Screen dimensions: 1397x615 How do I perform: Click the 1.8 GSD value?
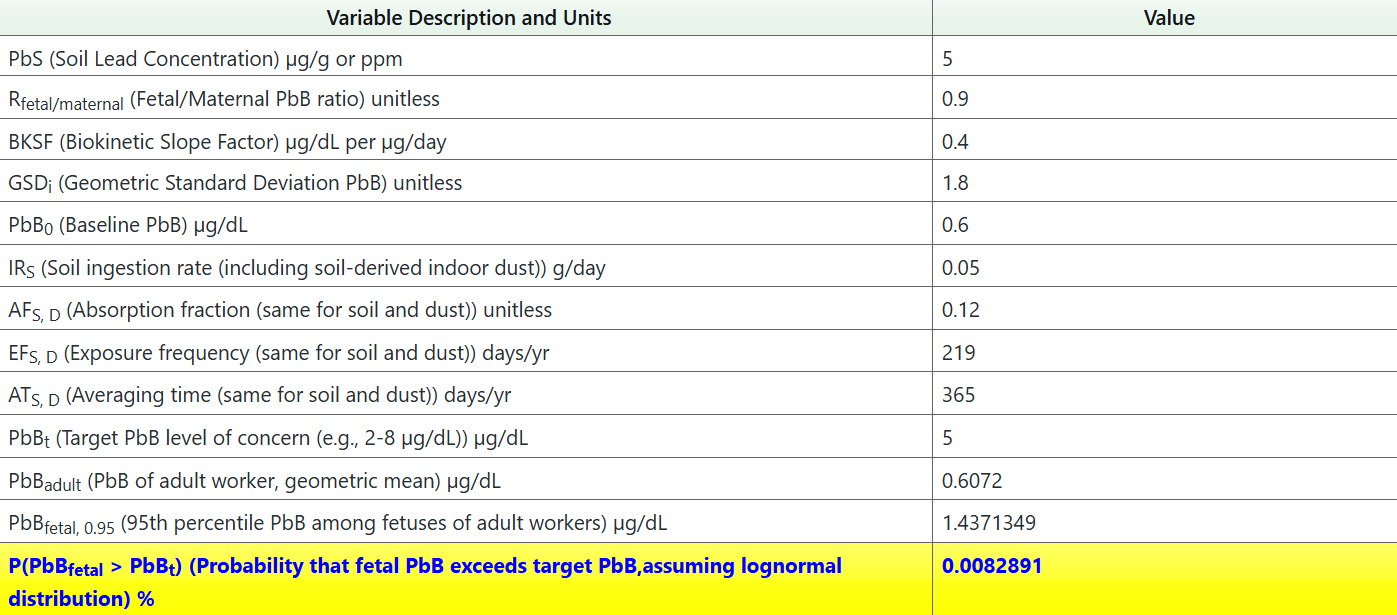point(955,184)
